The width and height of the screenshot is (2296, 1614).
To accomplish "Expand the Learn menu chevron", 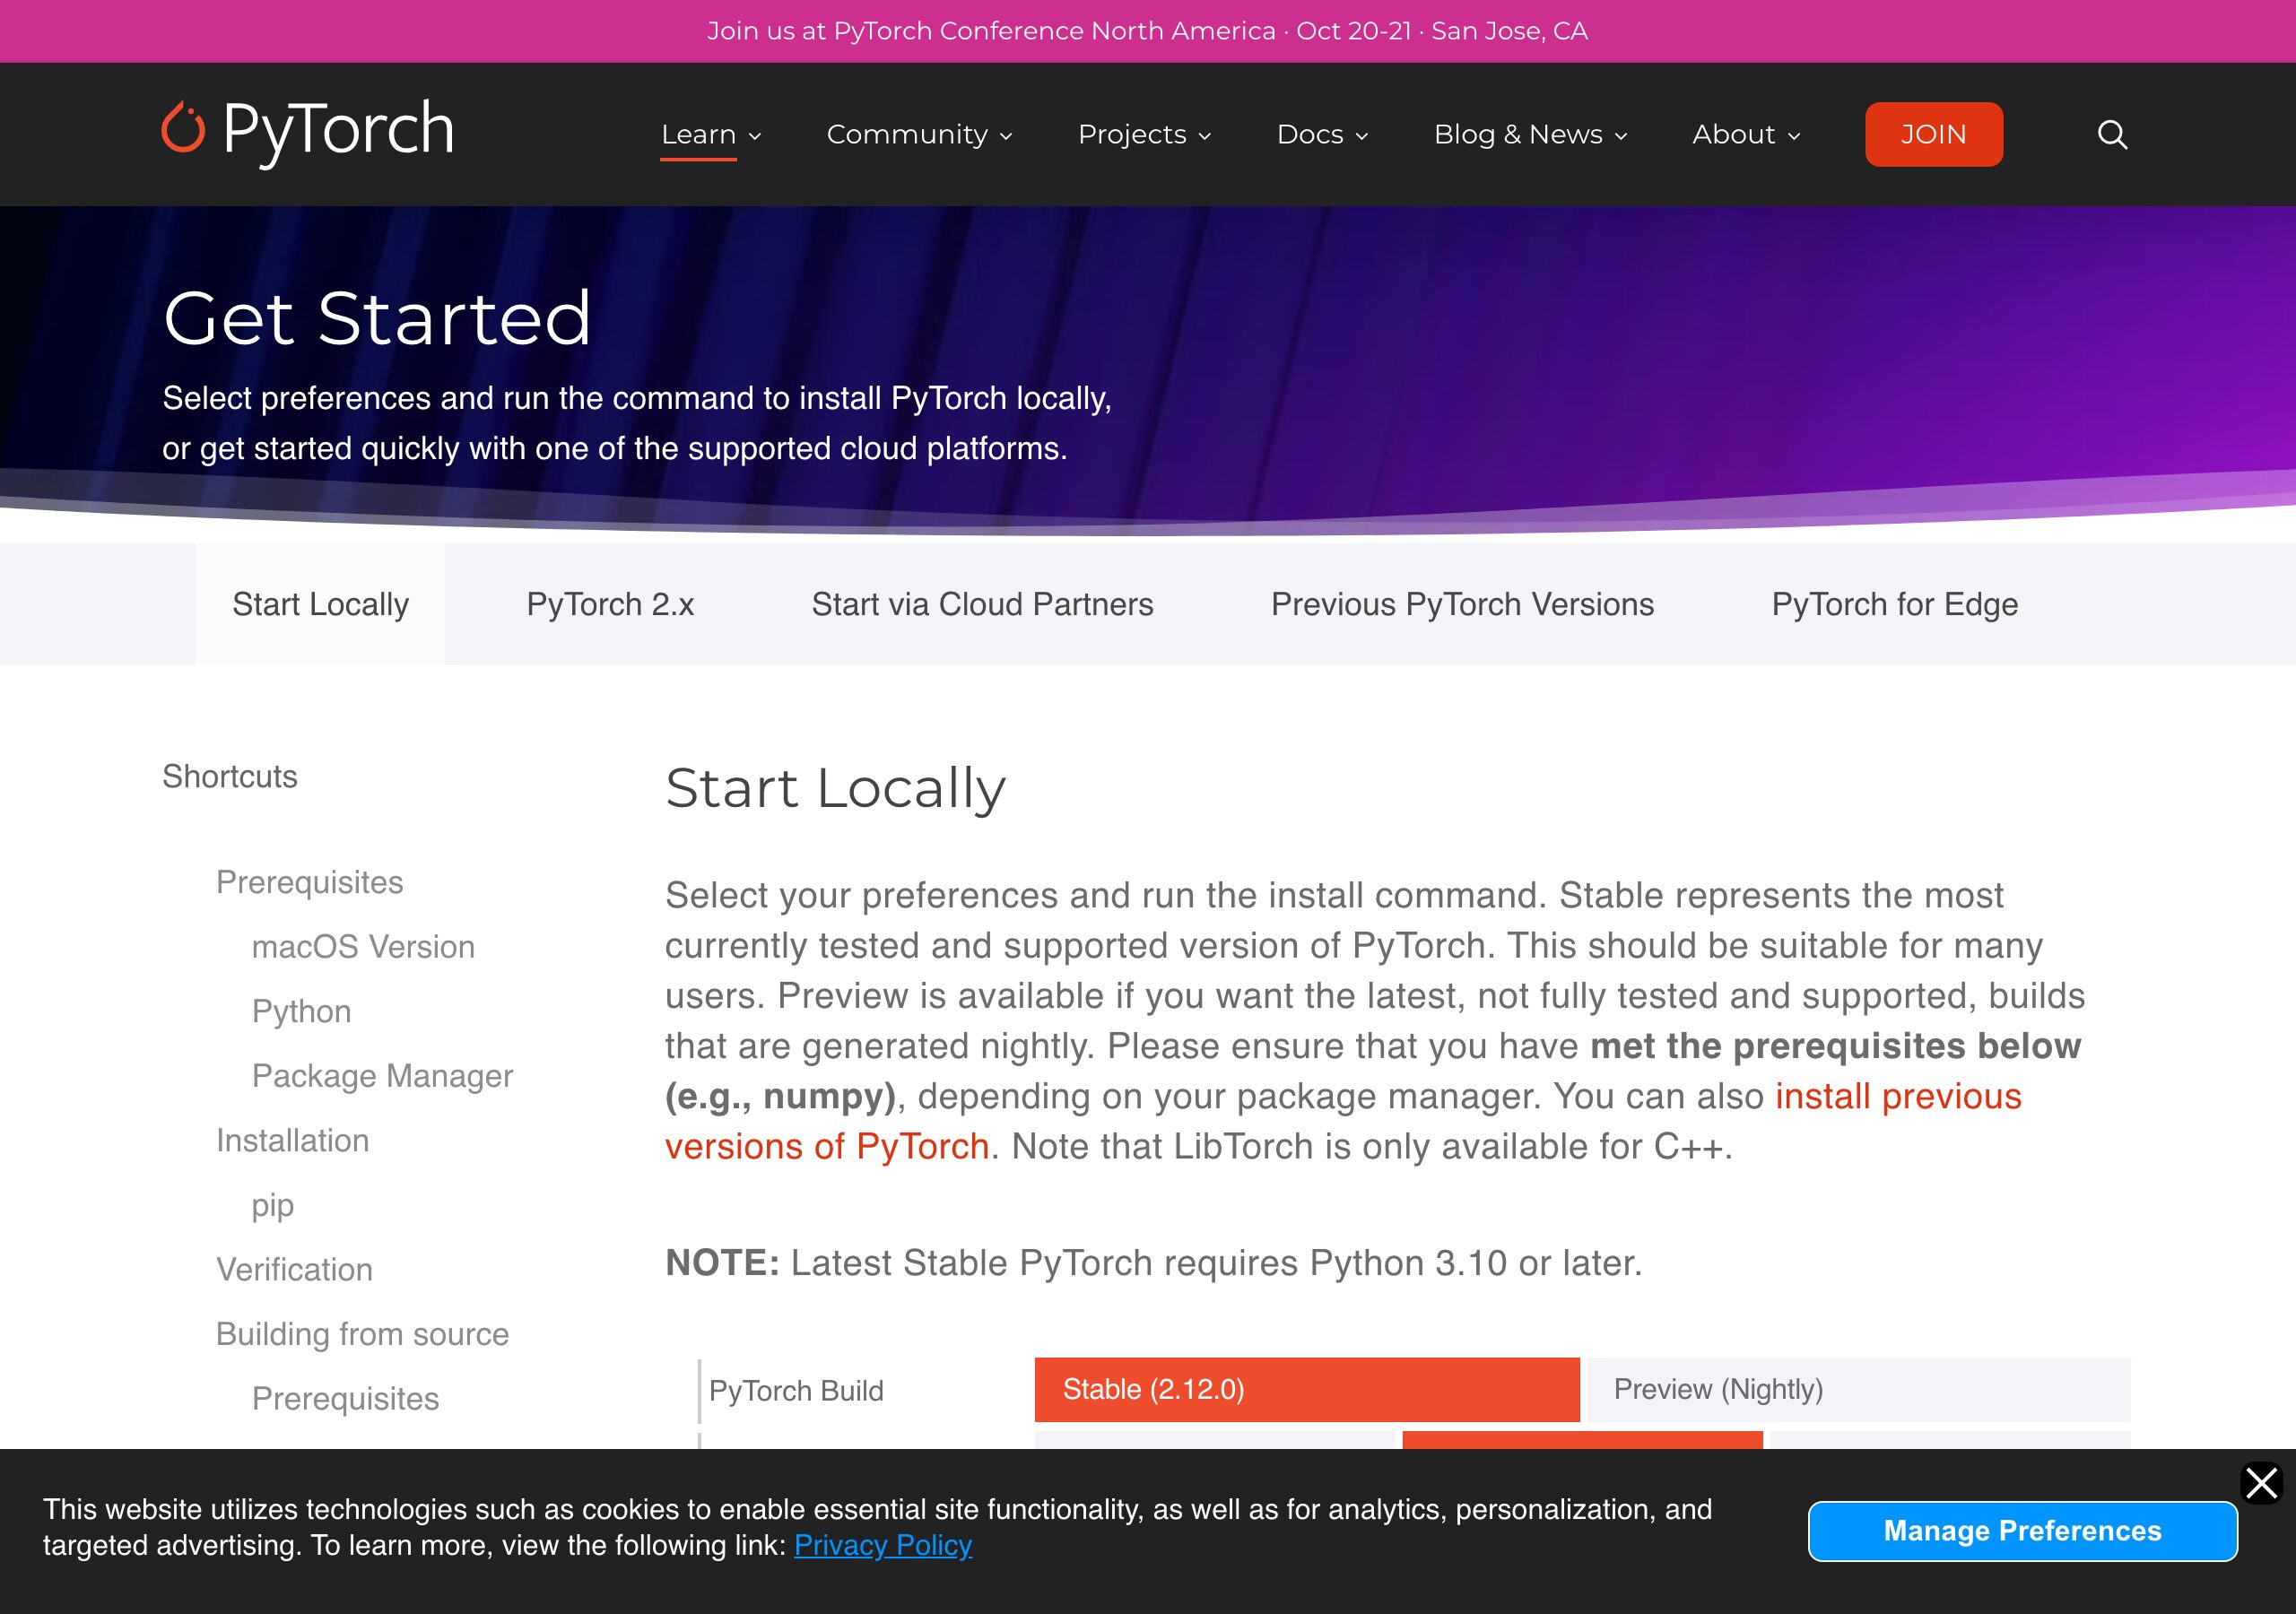I will click(755, 136).
